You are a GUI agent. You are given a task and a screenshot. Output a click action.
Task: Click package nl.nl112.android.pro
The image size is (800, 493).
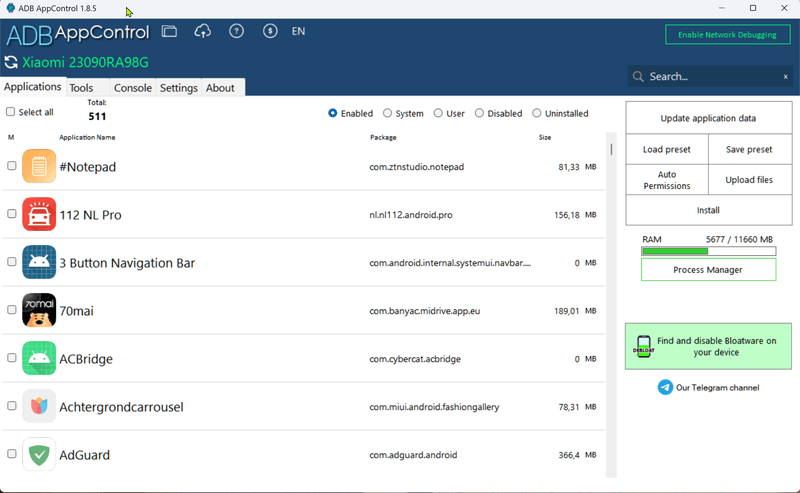click(x=411, y=215)
